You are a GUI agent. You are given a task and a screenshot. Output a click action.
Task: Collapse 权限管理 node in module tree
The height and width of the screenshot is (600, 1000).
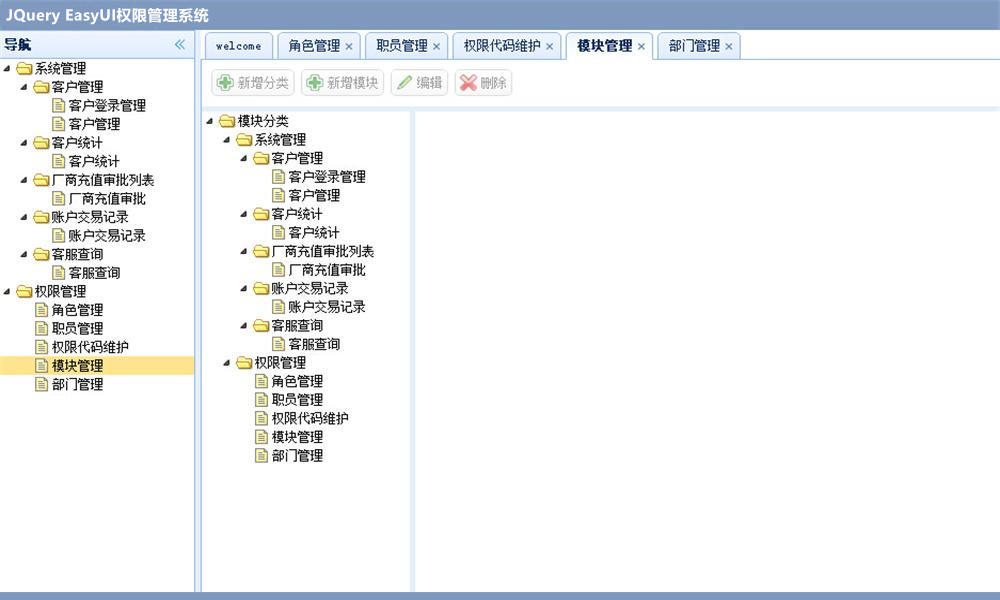coord(227,363)
